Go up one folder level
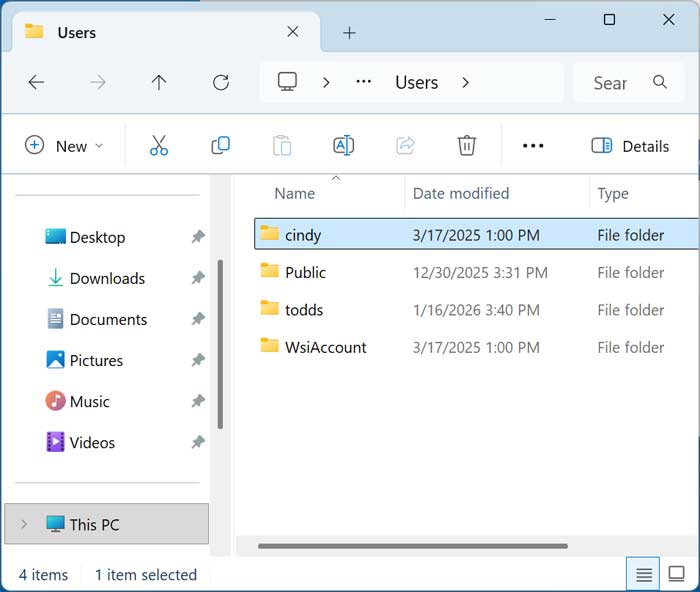The width and height of the screenshot is (700, 592). pyautogui.click(x=159, y=83)
